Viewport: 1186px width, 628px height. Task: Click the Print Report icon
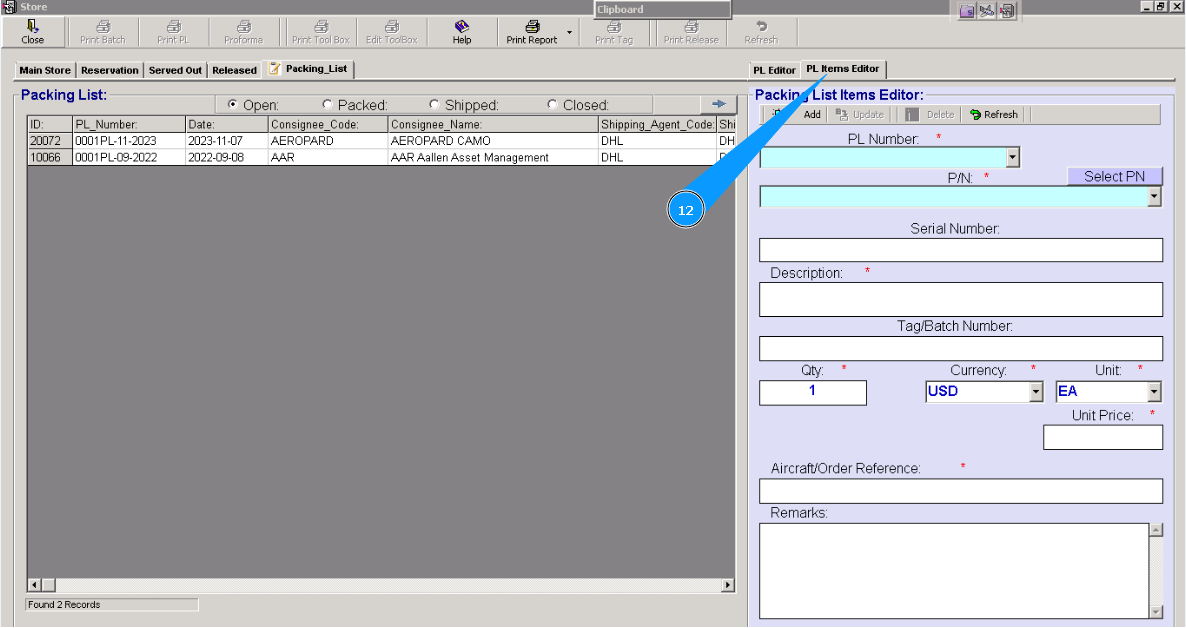[532, 26]
